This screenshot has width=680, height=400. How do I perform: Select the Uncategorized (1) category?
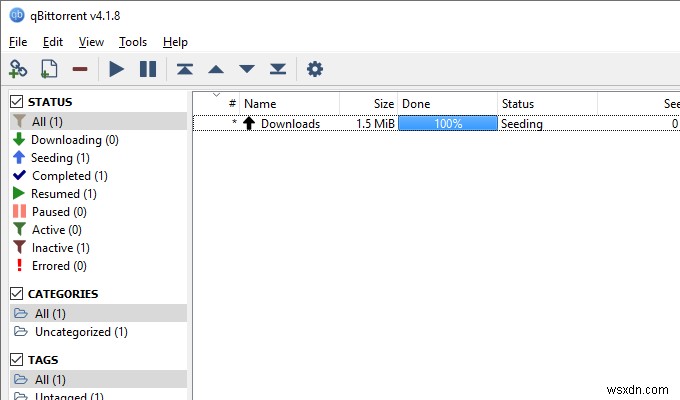[98, 331]
